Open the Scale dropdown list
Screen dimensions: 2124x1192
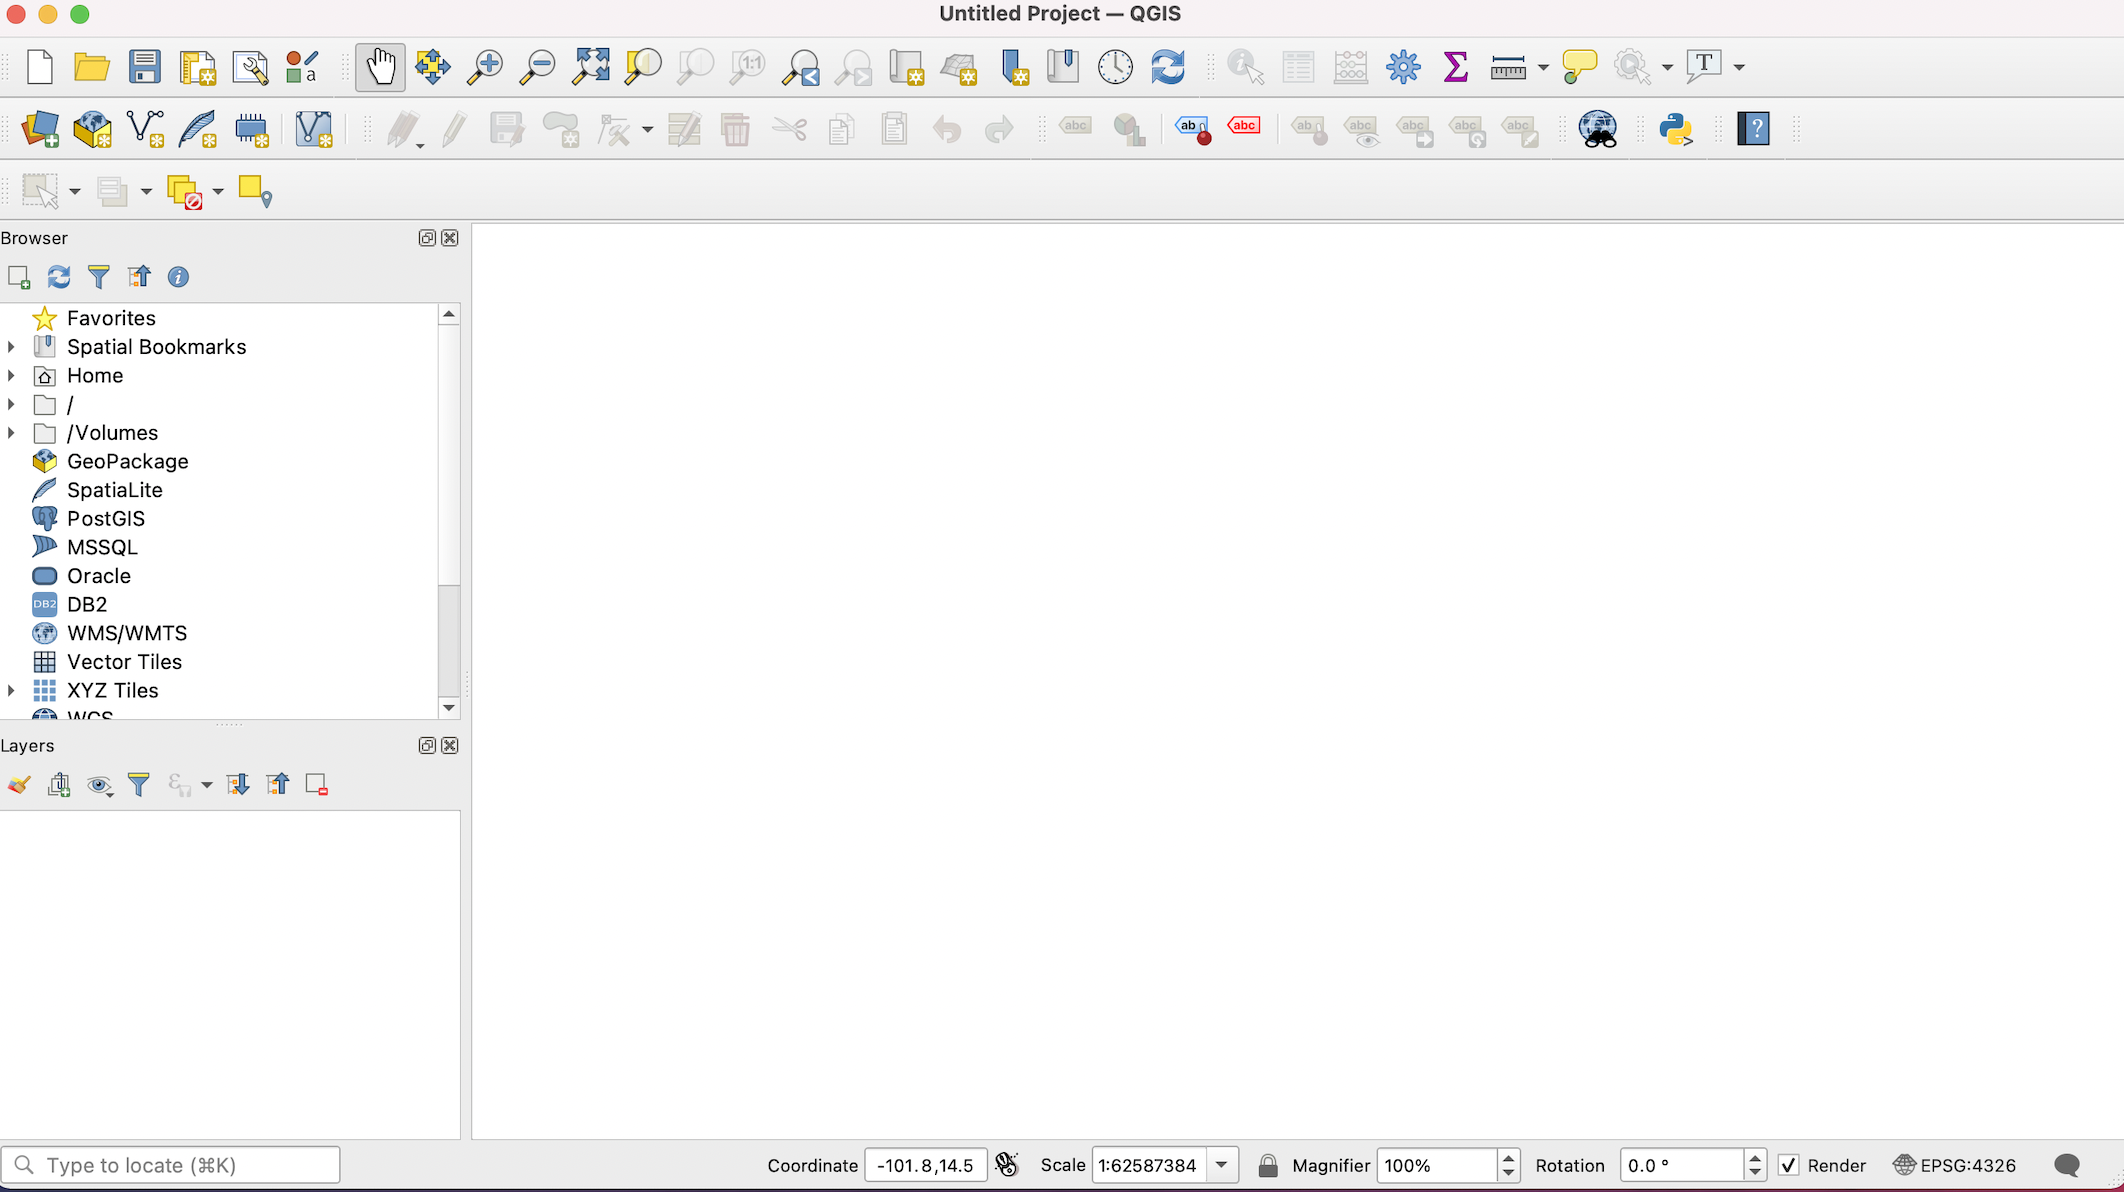click(1221, 1165)
